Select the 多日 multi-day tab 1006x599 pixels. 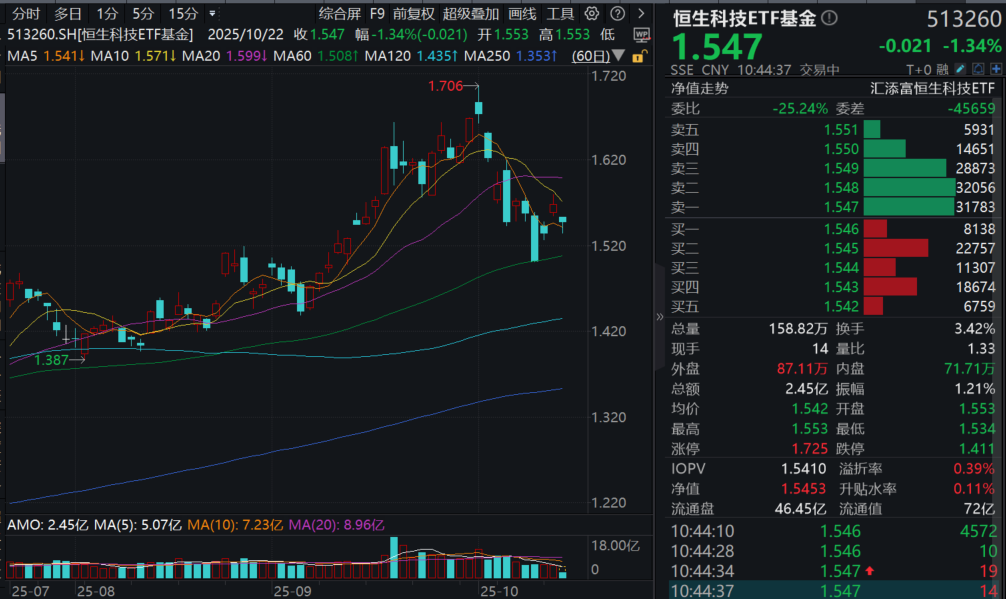(68, 14)
